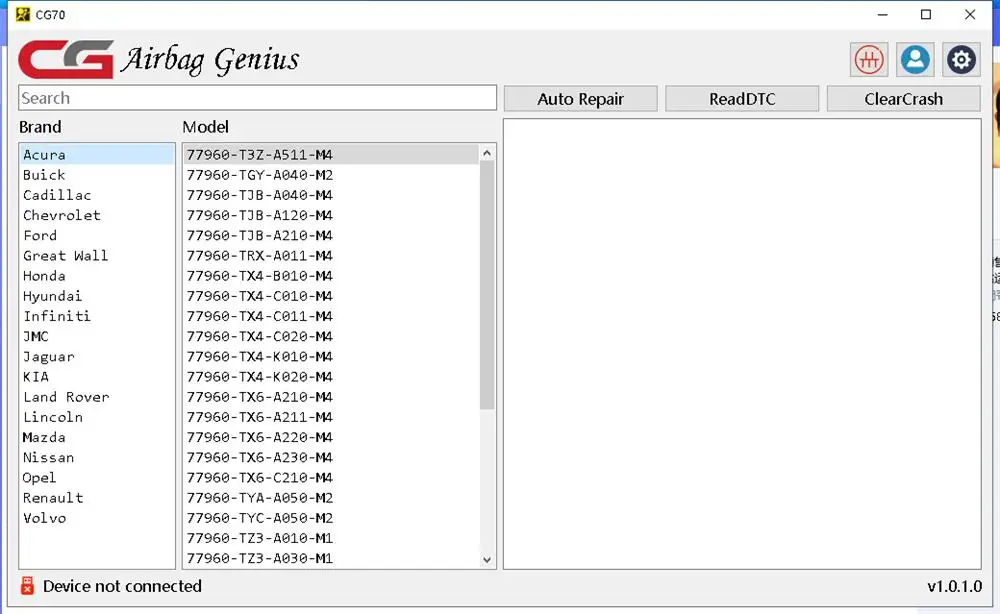Focus the Search input field
Viewport: 1000px width, 614px height.
[x=258, y=98]
